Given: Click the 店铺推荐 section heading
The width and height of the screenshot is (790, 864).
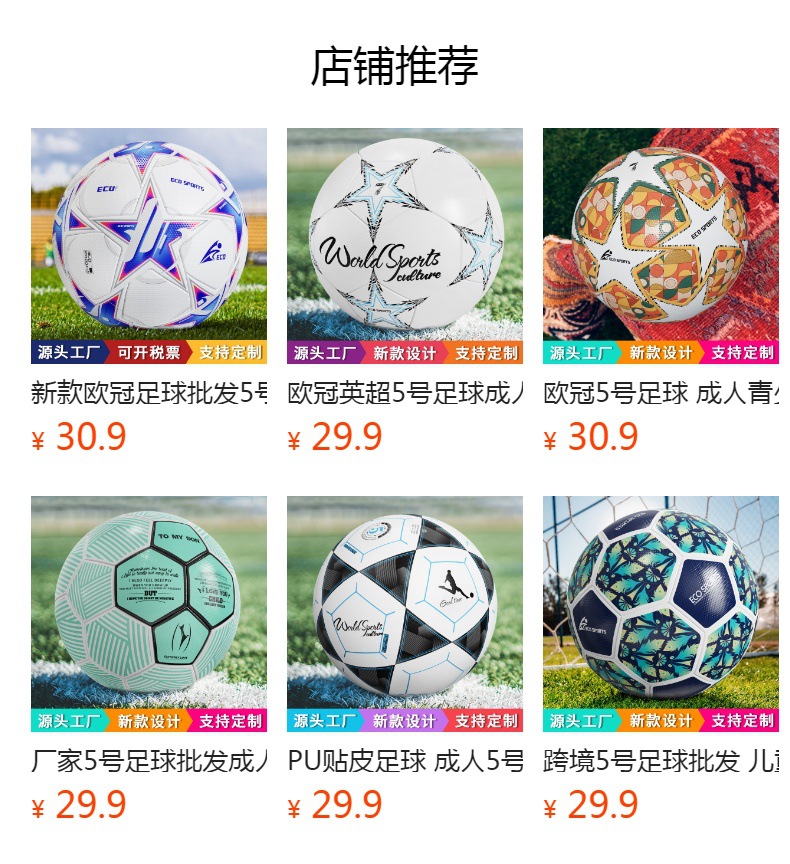Looking at the screenshot, I should (394, 66).
